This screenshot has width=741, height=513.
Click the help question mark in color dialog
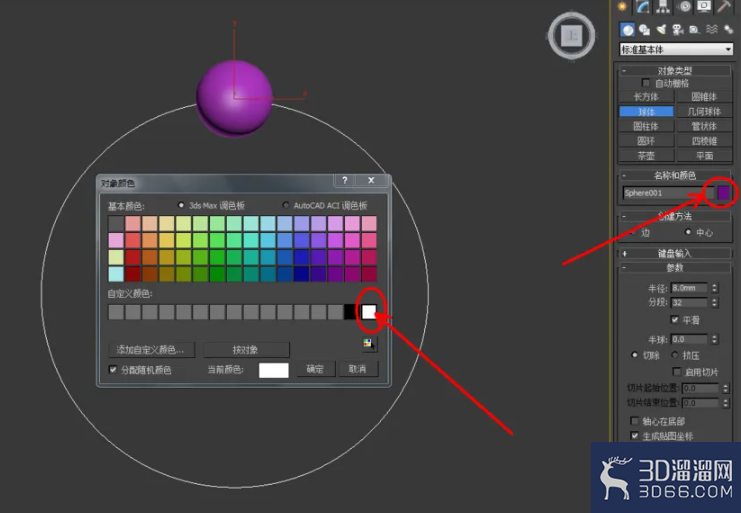point(345,180)
